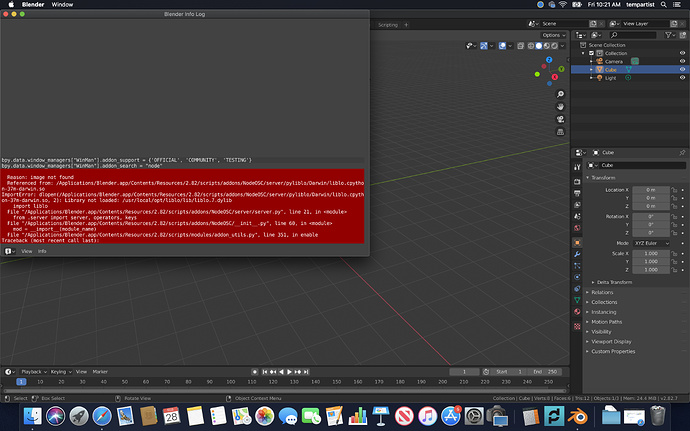Image resolution: width=690 pixels, height=431 pixels.
Task: Click the viewport pan hand icon
Action: [560, 107]
